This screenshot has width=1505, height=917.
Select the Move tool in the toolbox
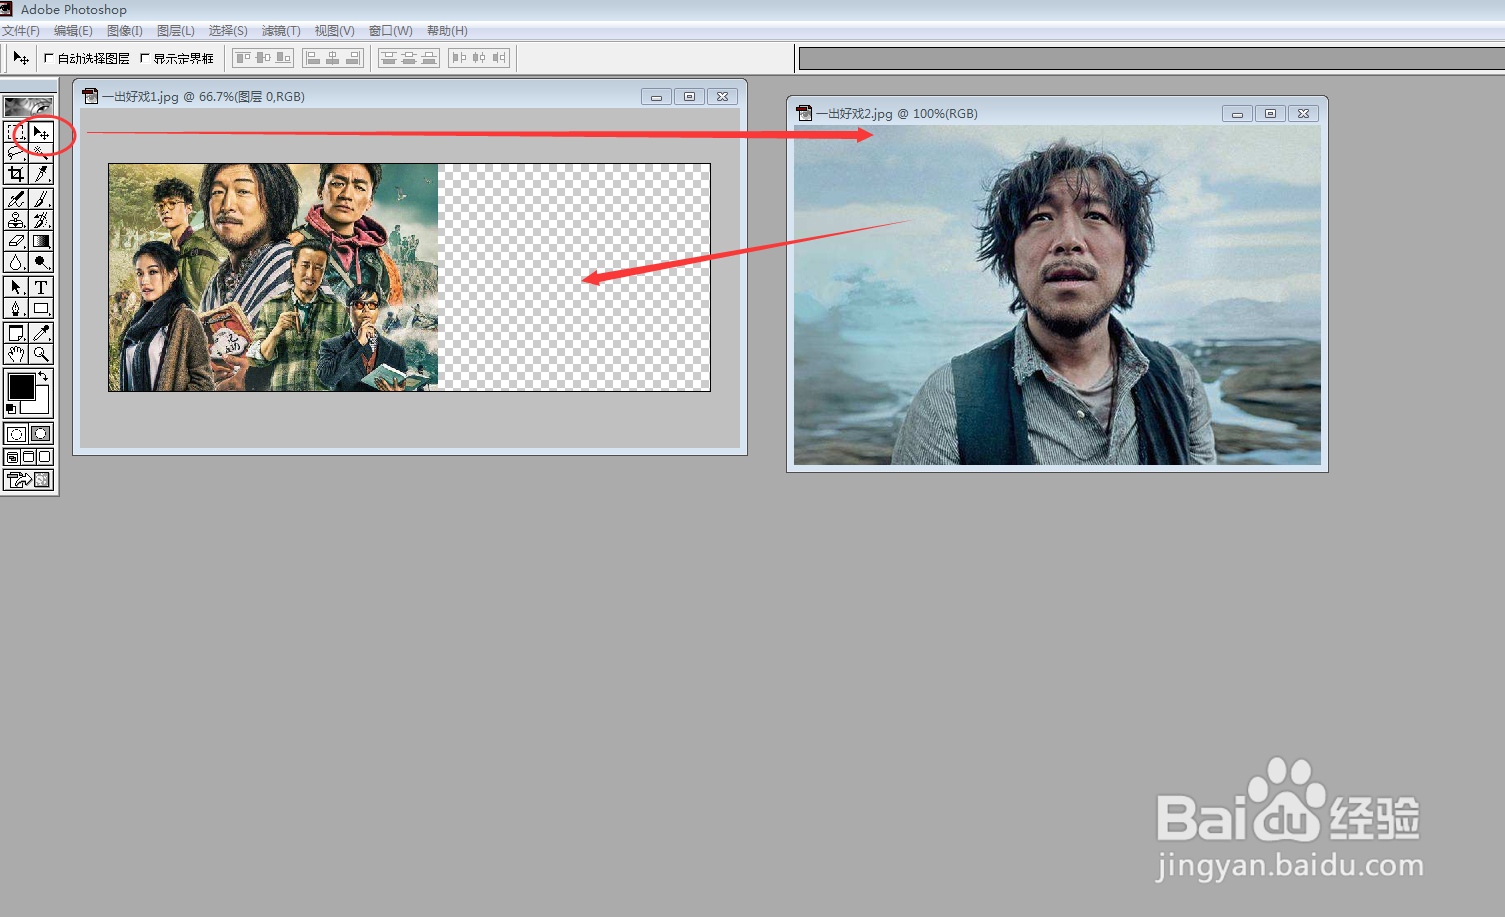click(41, 132)
